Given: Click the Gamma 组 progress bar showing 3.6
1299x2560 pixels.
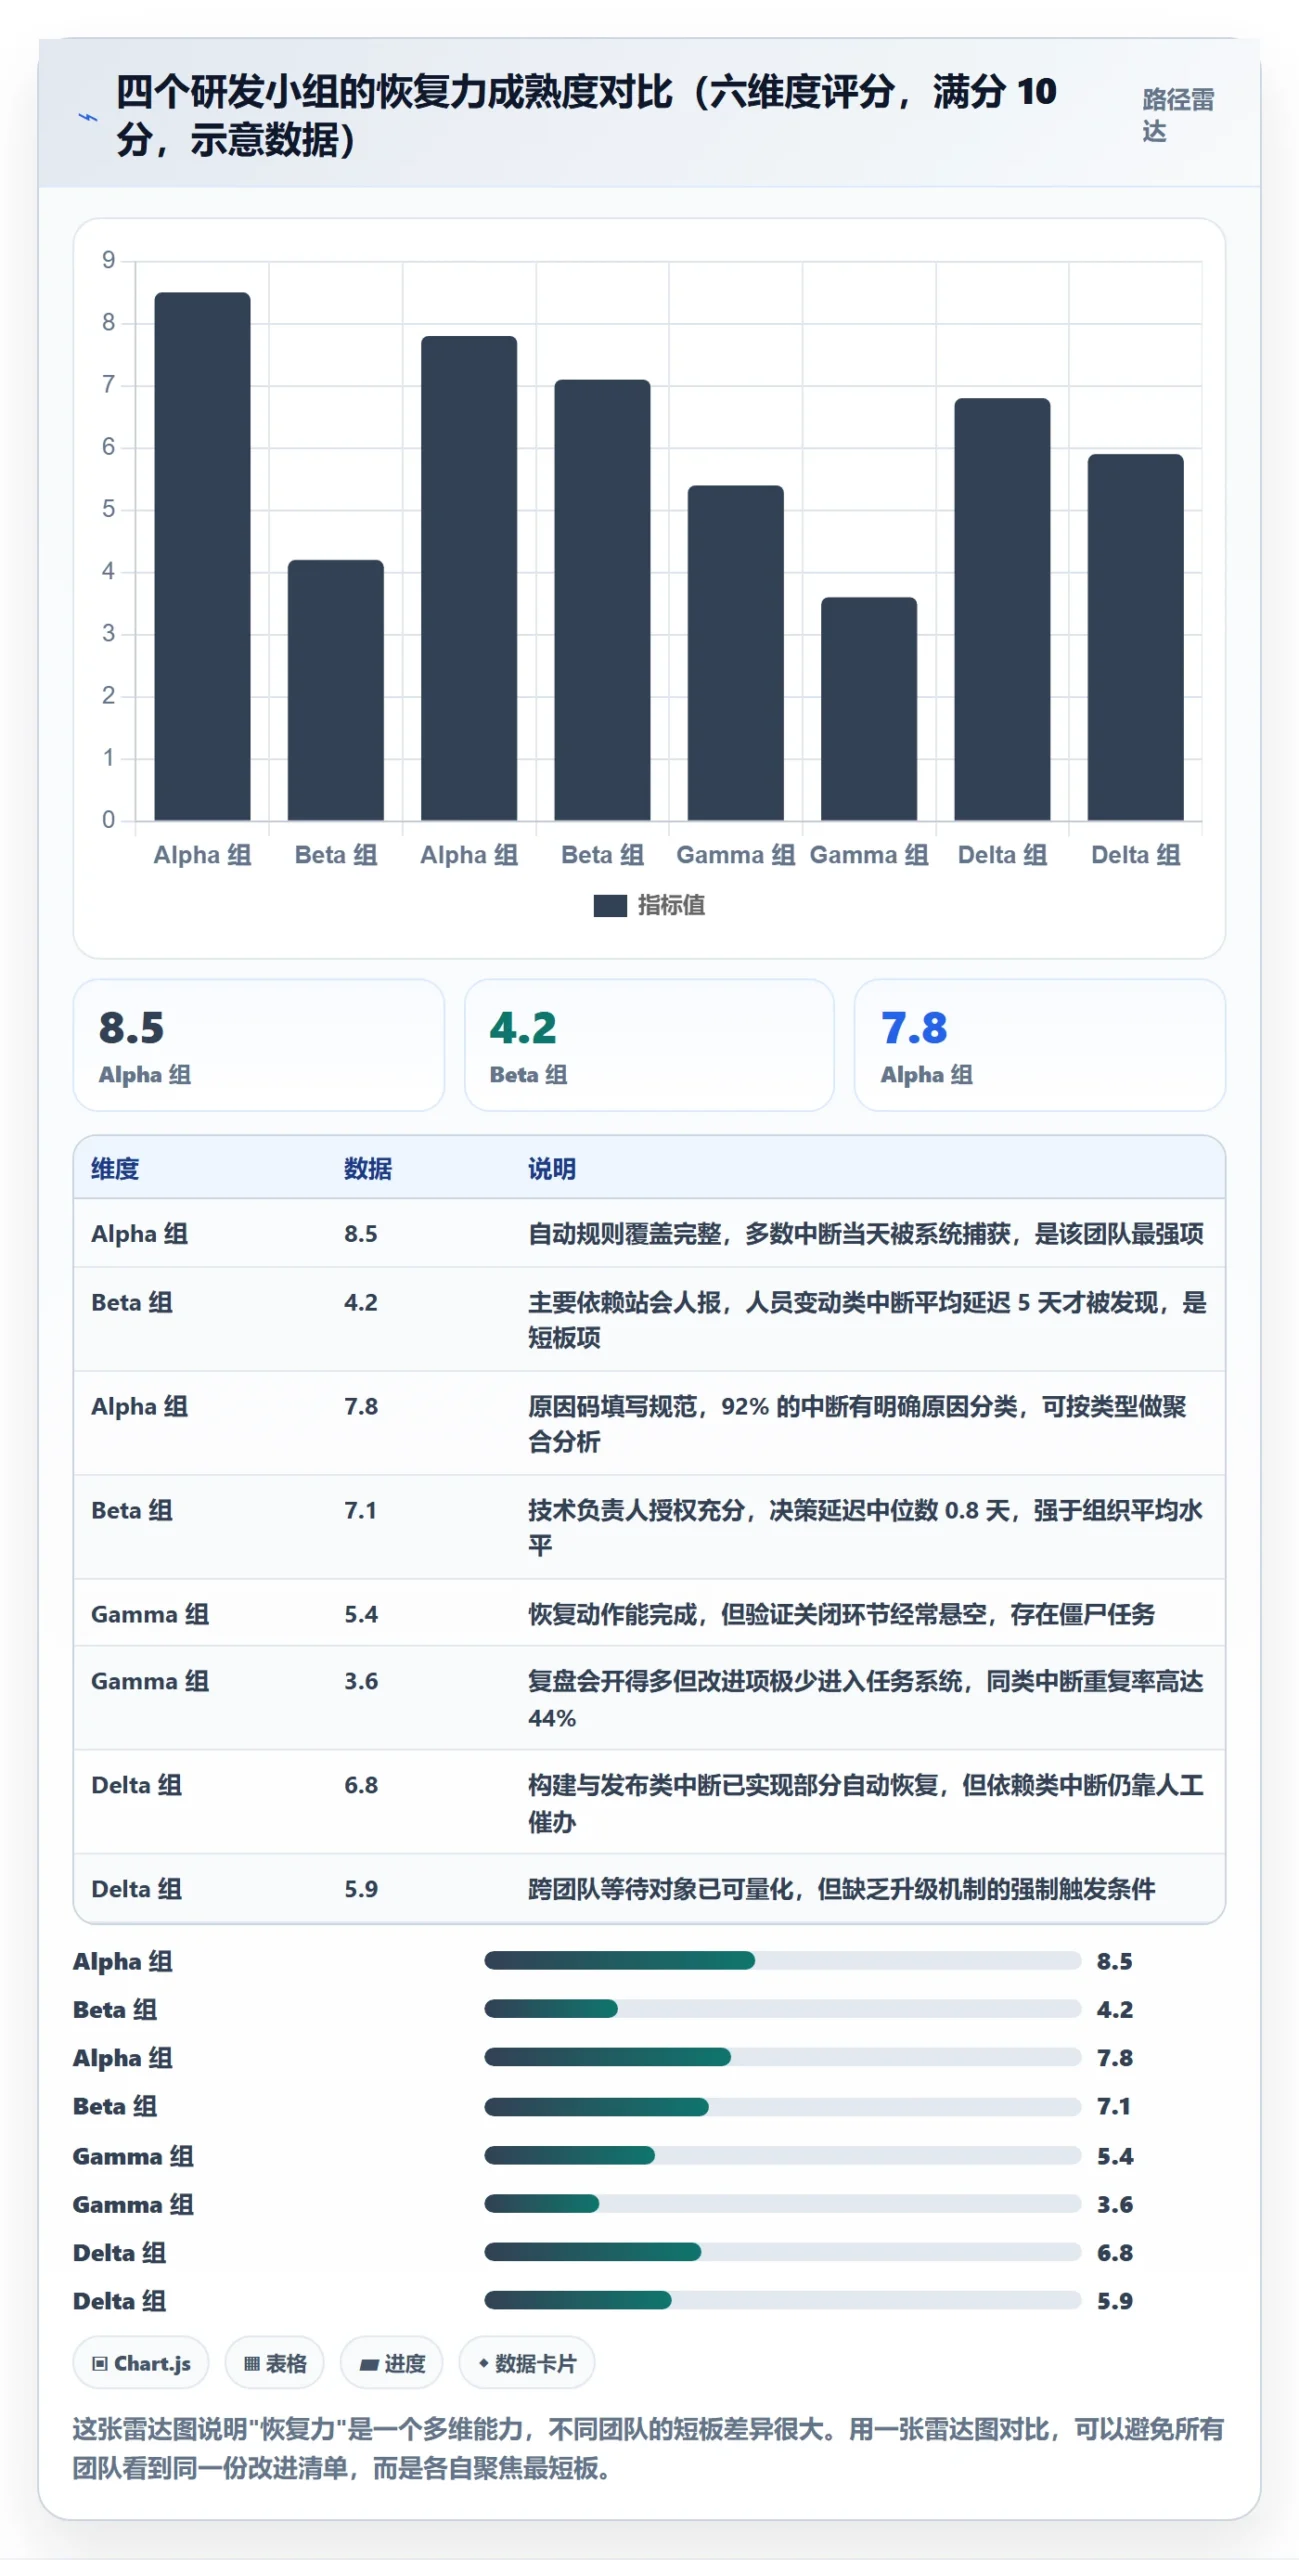Looking at the screenshot, I should pos(783,2204).
